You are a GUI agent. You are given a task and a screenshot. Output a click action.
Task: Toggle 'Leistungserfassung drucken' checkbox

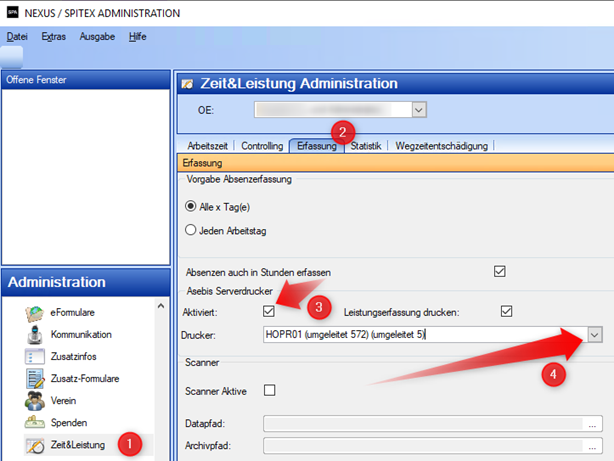[x=506, y=311]
